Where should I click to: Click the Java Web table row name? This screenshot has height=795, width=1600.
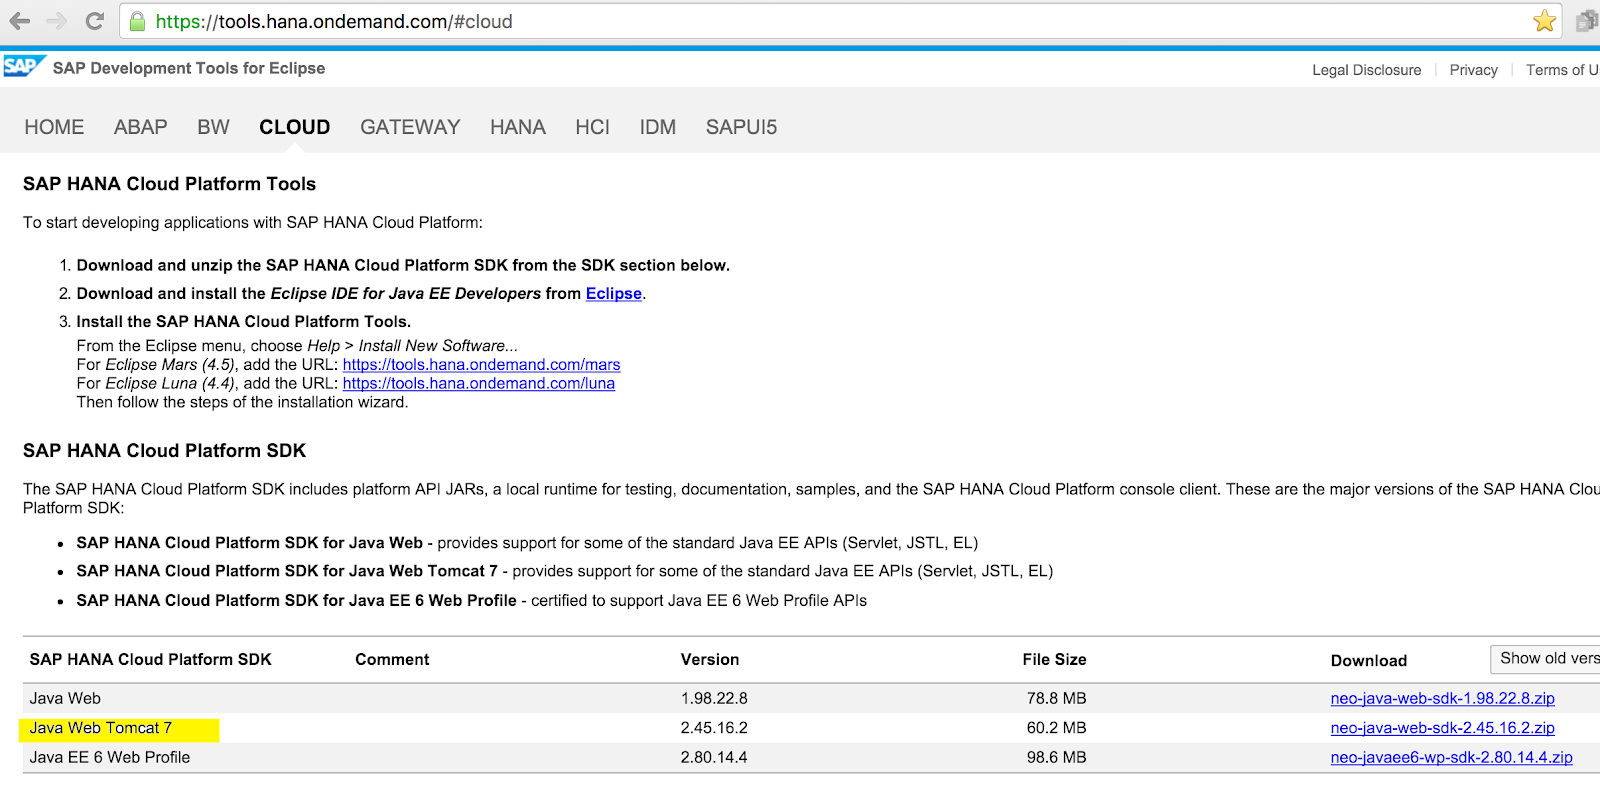(65, 698)
